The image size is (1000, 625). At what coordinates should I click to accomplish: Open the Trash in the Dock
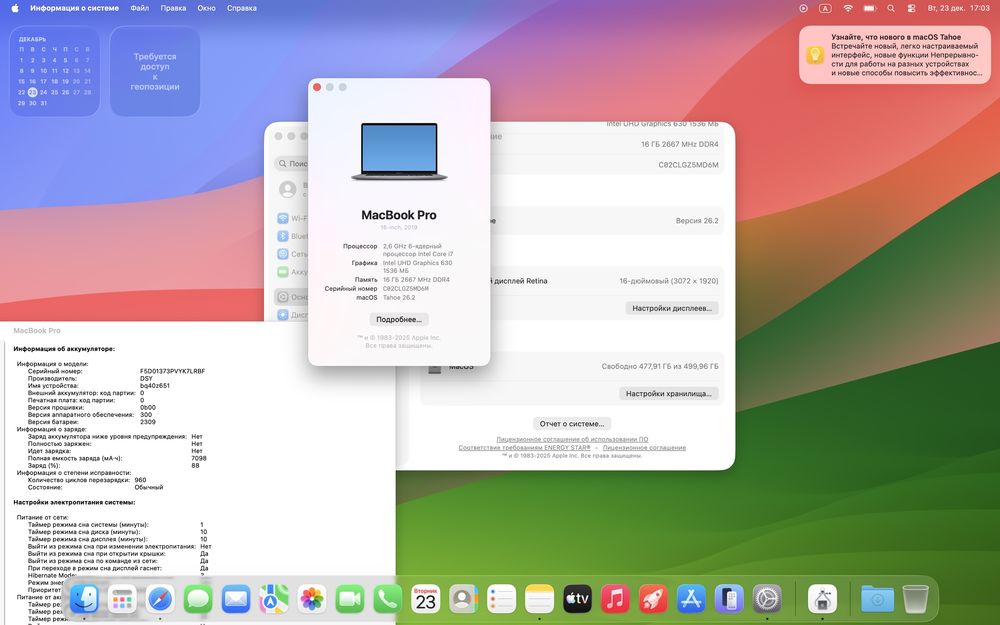point(916,599)
